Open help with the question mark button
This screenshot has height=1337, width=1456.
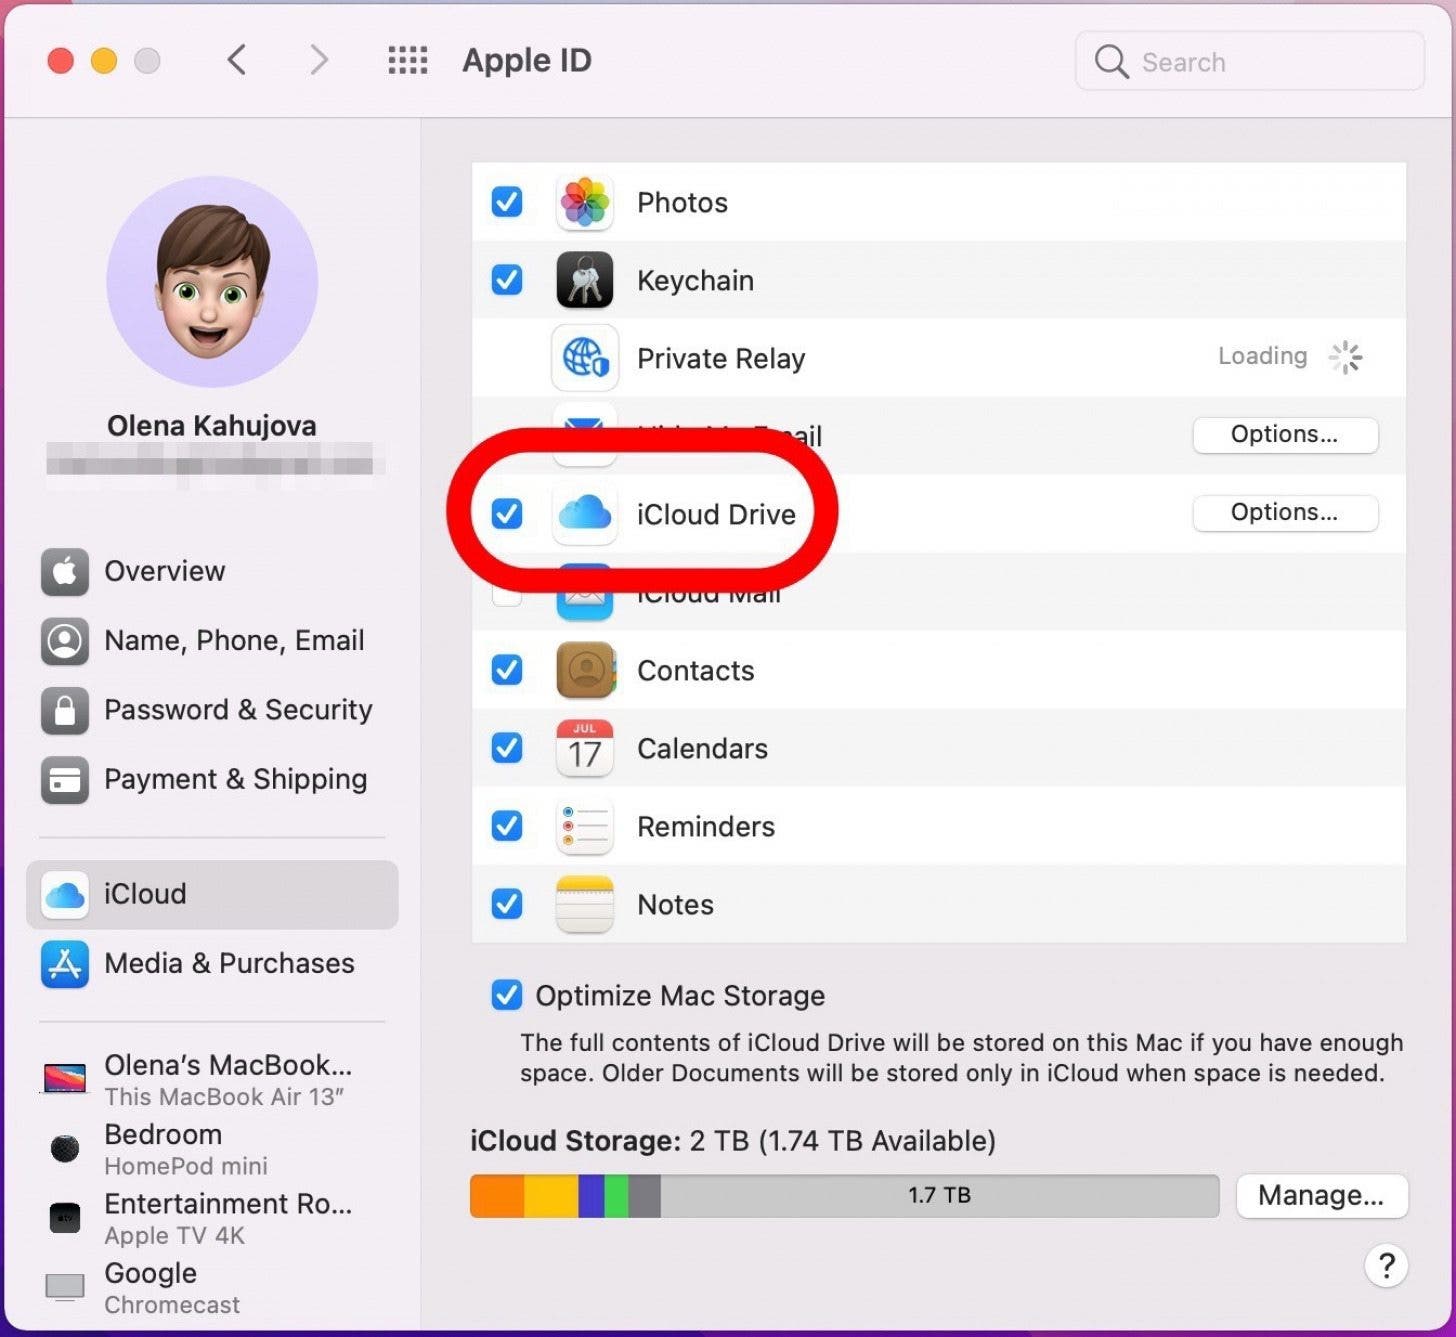click(1386, 1266)
